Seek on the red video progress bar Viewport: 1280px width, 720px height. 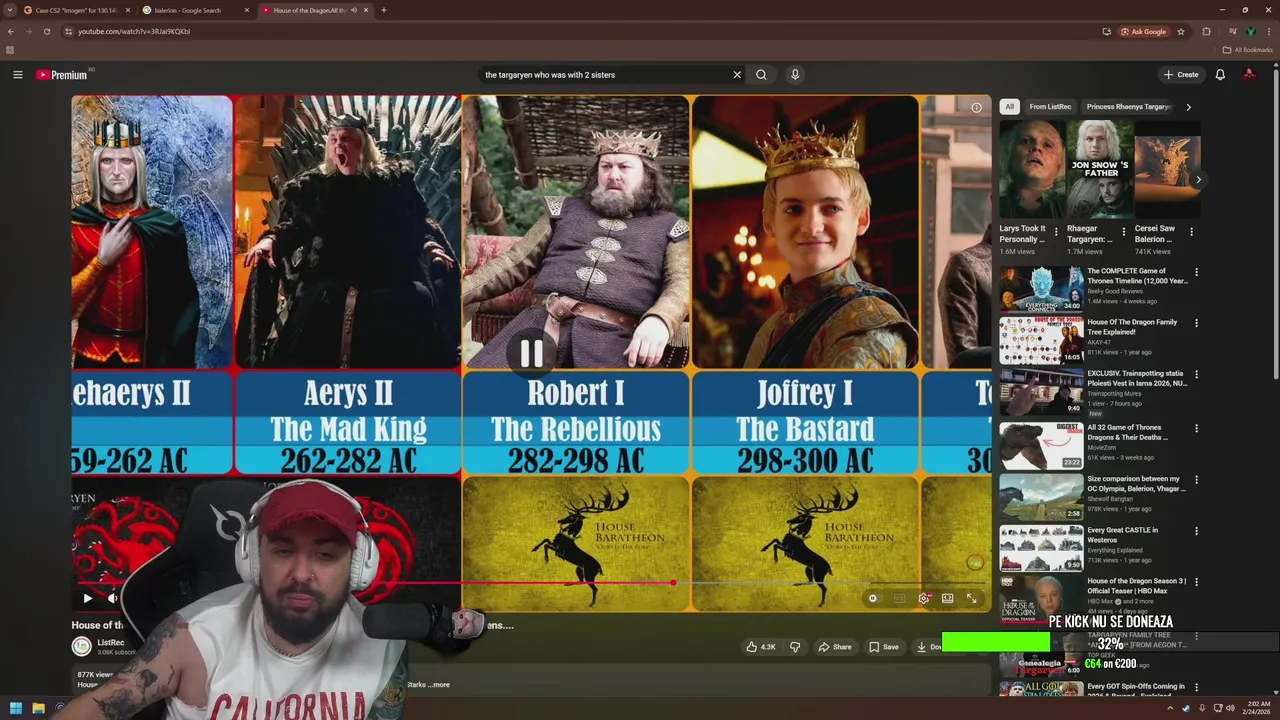point(531,582)
